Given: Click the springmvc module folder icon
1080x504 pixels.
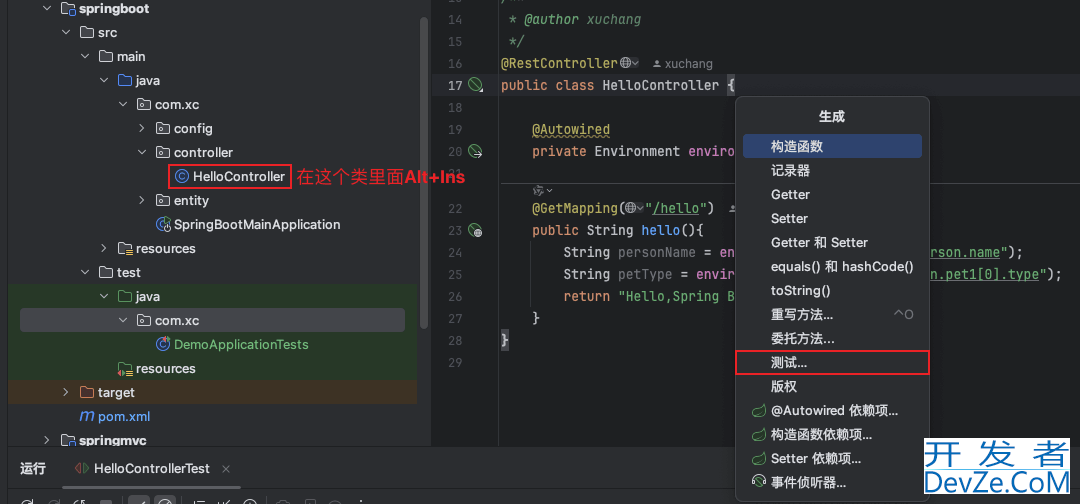Looking at the screenshot, I should 68,440.
